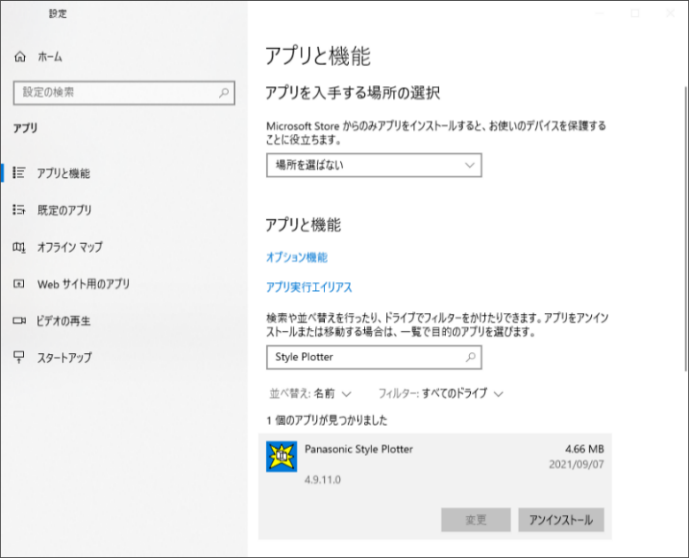
Task: Select スタートアップ in the sidebar menu
Action: (x=64, y=357)
